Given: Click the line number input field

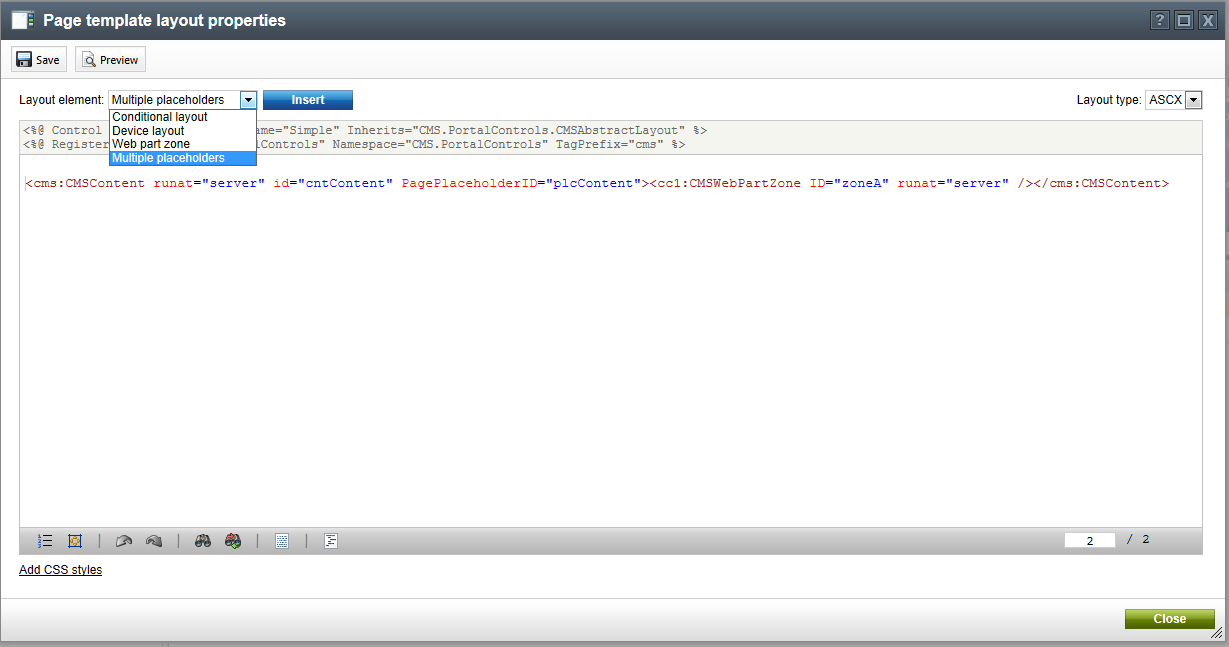Looking at the screenshot, I should [x=1089, y=540].
